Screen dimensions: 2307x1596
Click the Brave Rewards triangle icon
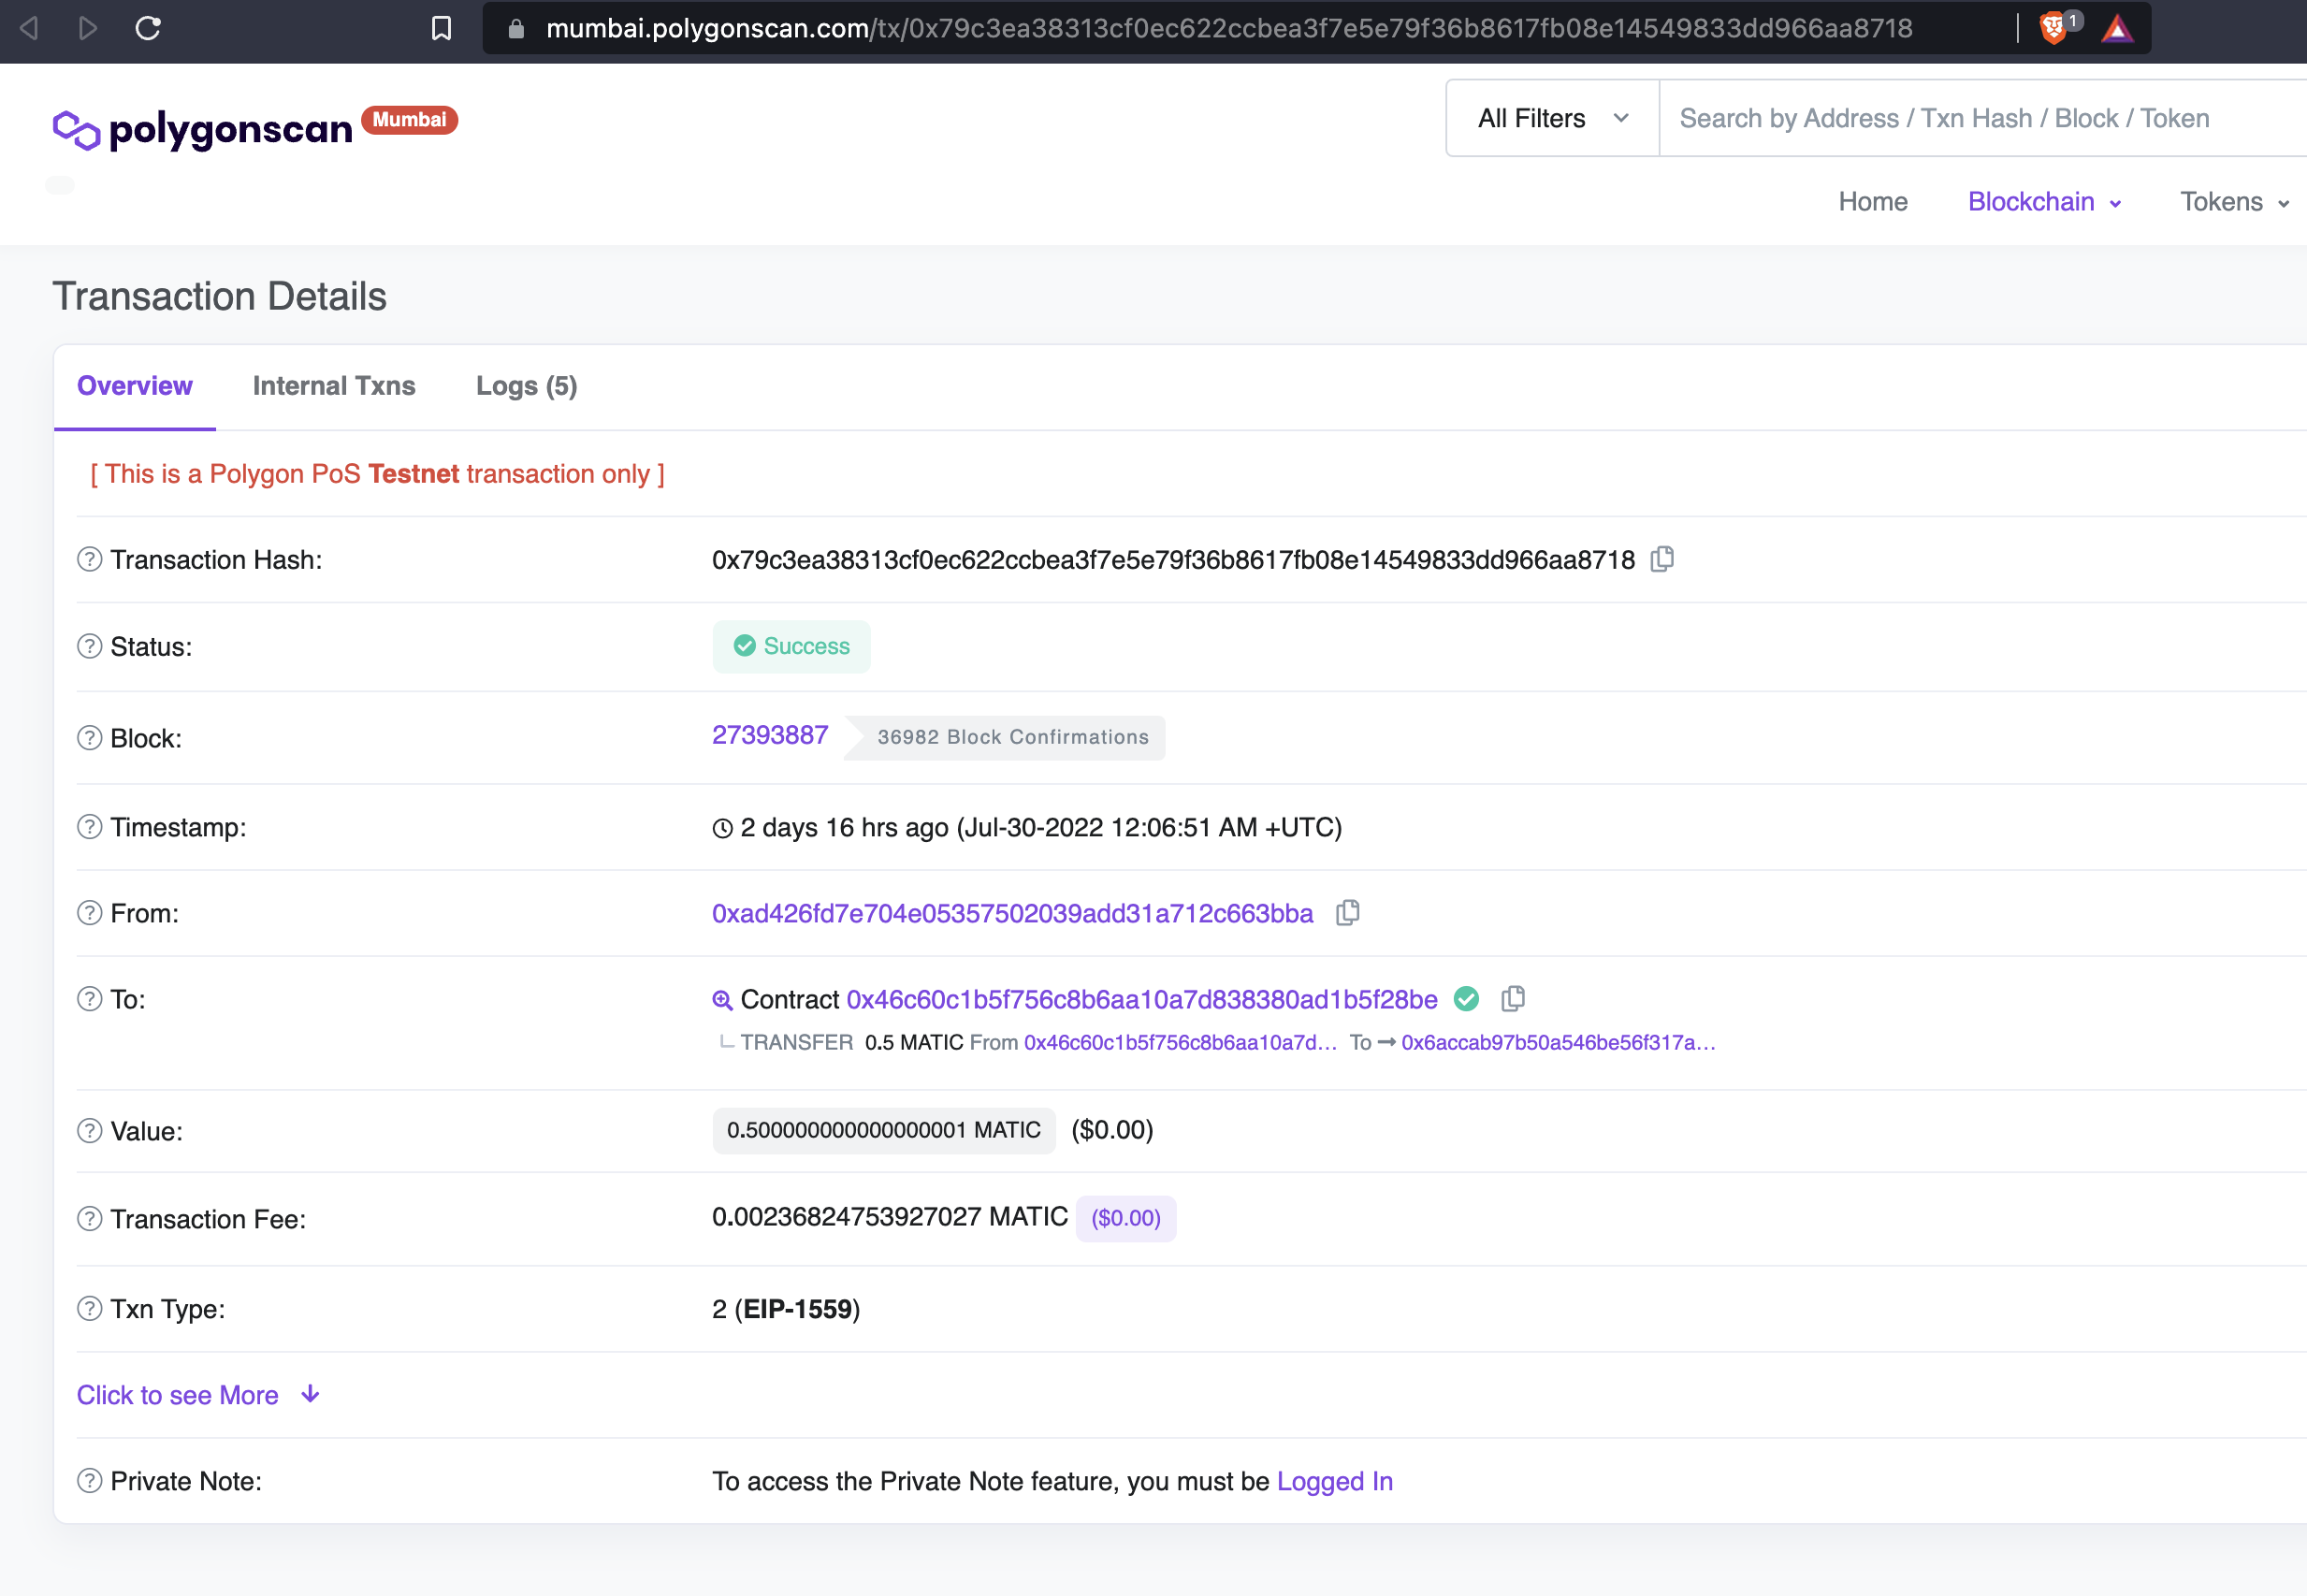pyautogui.click(x=2117, y=28)
